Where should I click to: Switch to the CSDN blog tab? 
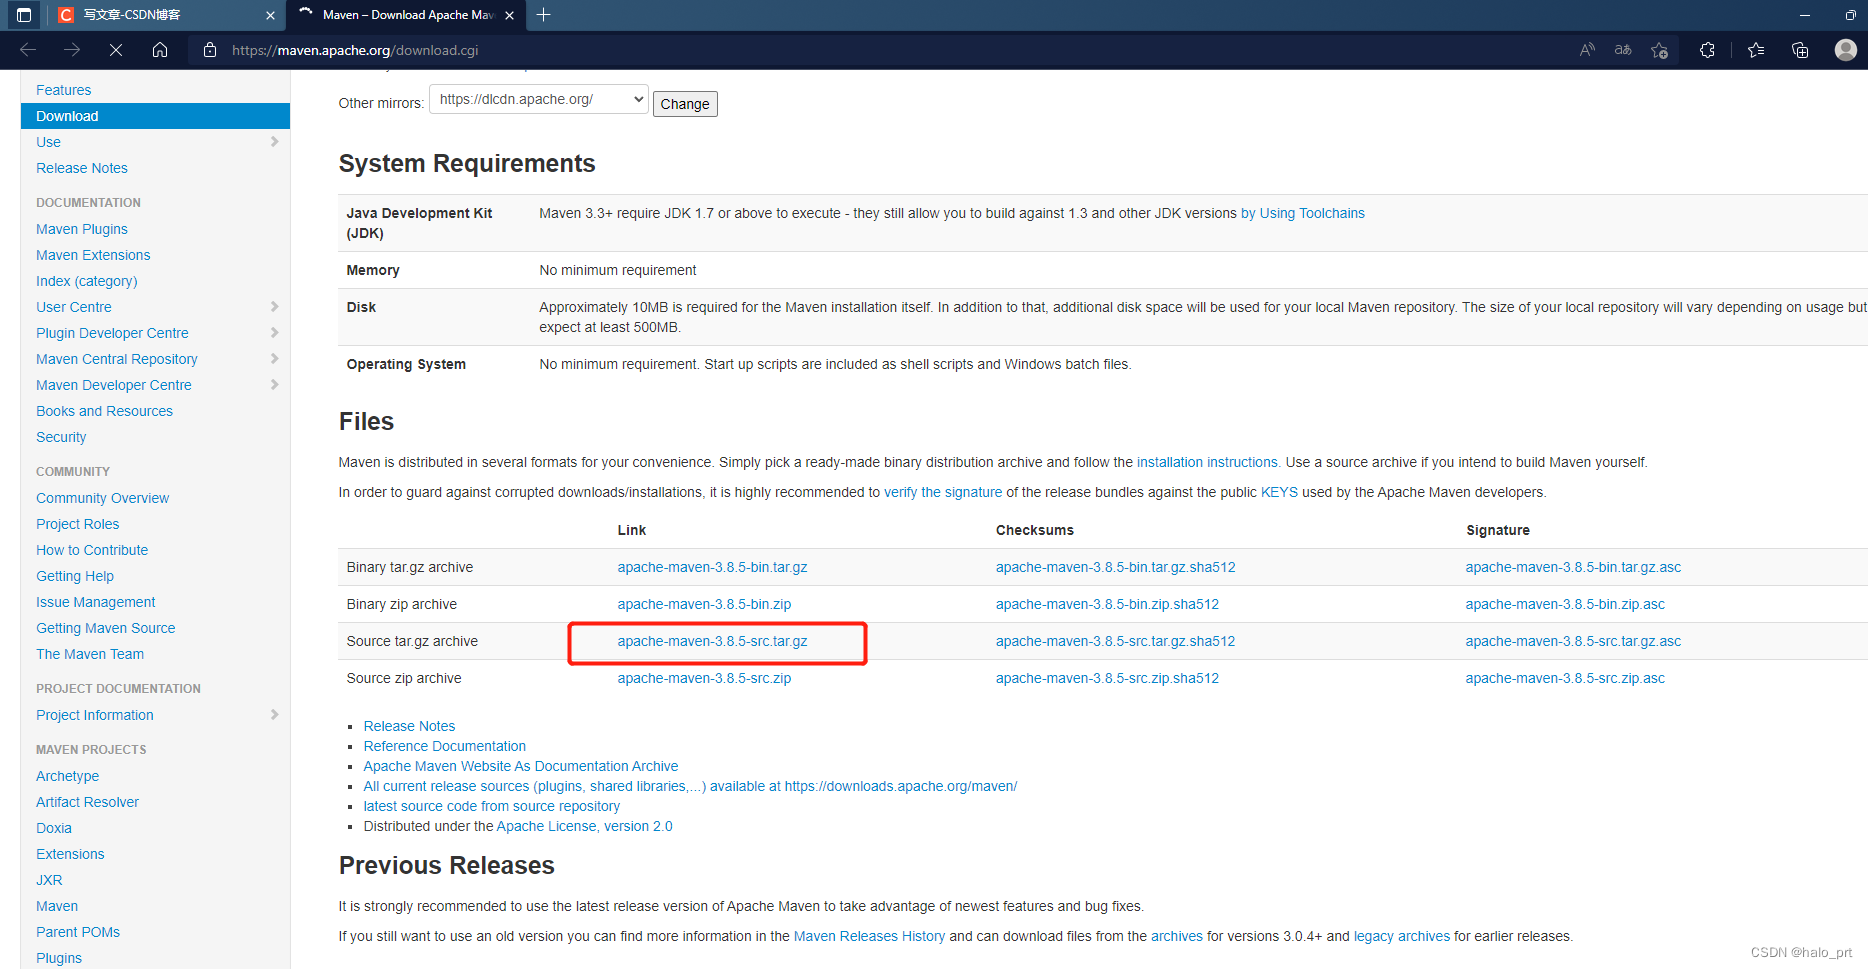pos(166,15)
